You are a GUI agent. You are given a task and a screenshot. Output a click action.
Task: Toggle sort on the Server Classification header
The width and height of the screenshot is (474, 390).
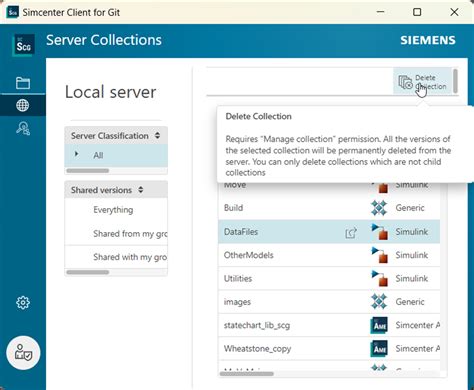157,136
